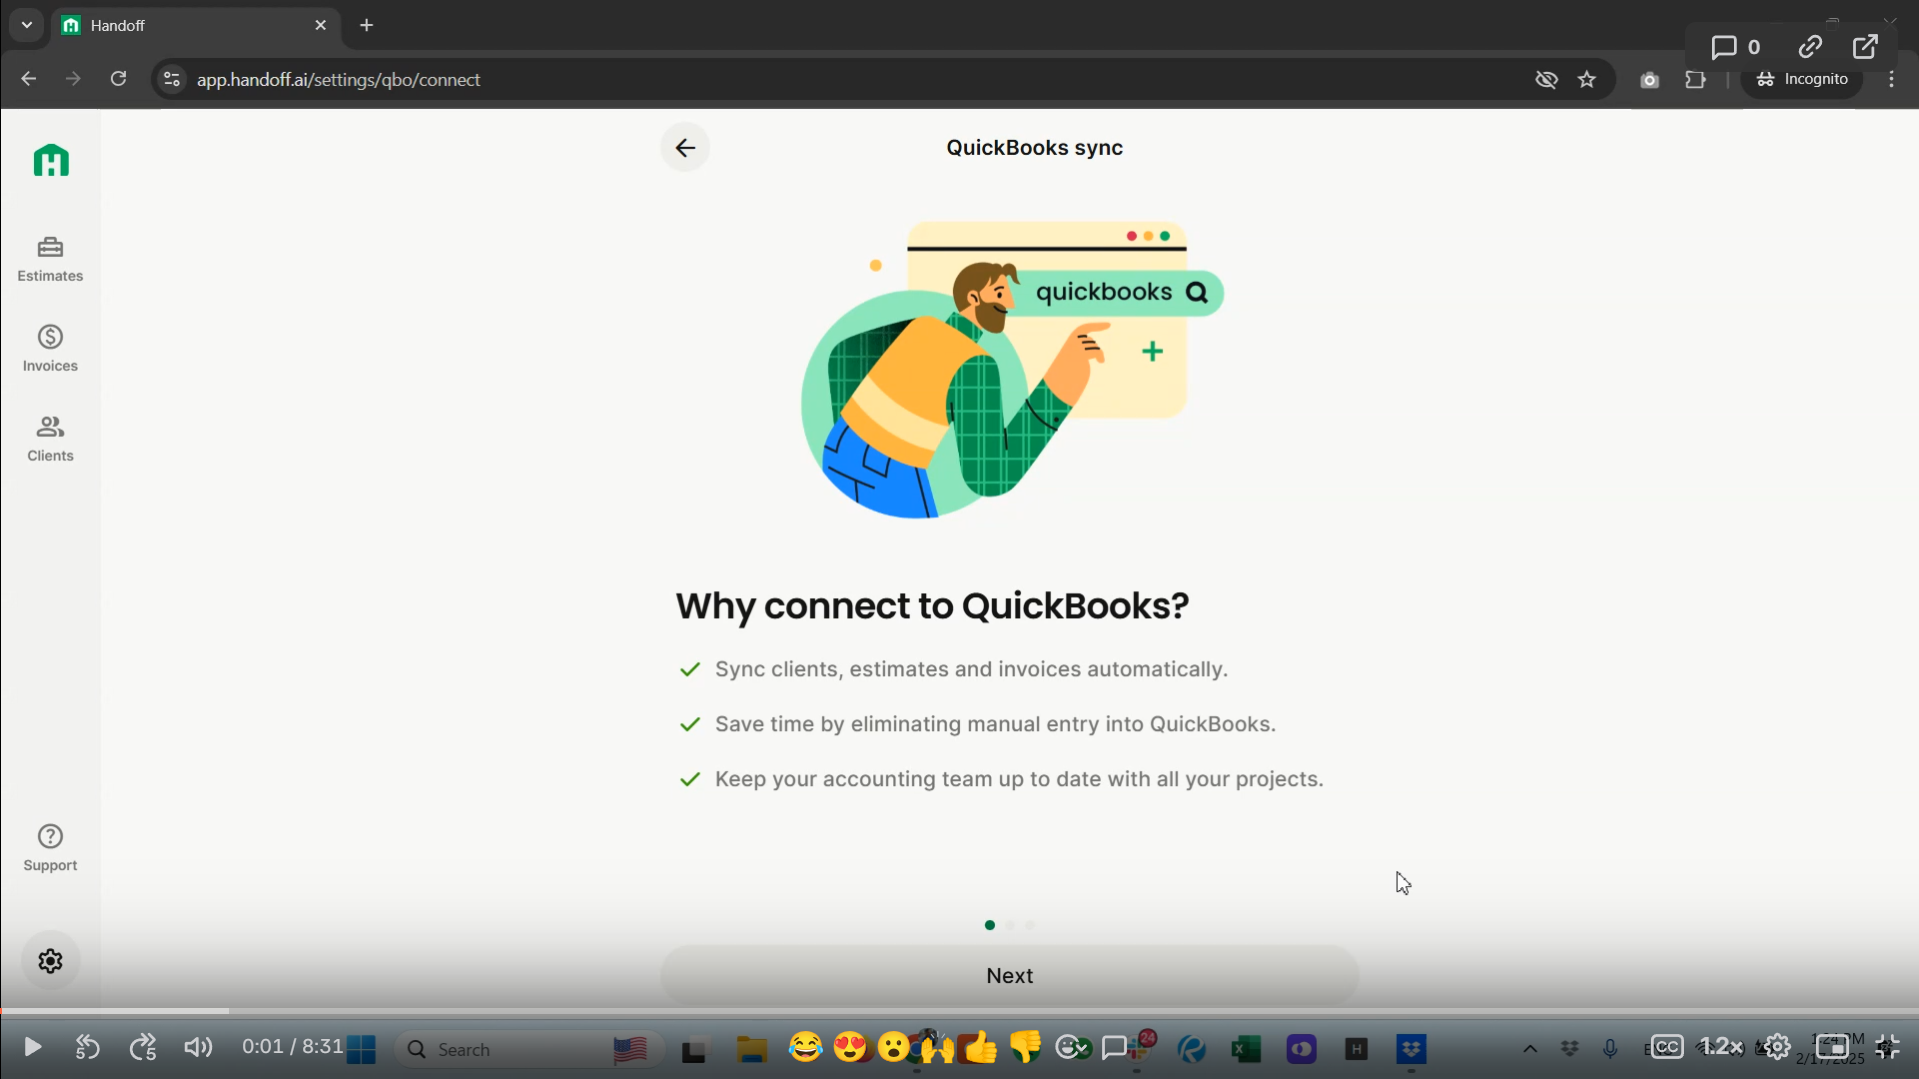Go back from QuickBooks sync page
Screen dimensions: 1919x1079
coord(685,148)
